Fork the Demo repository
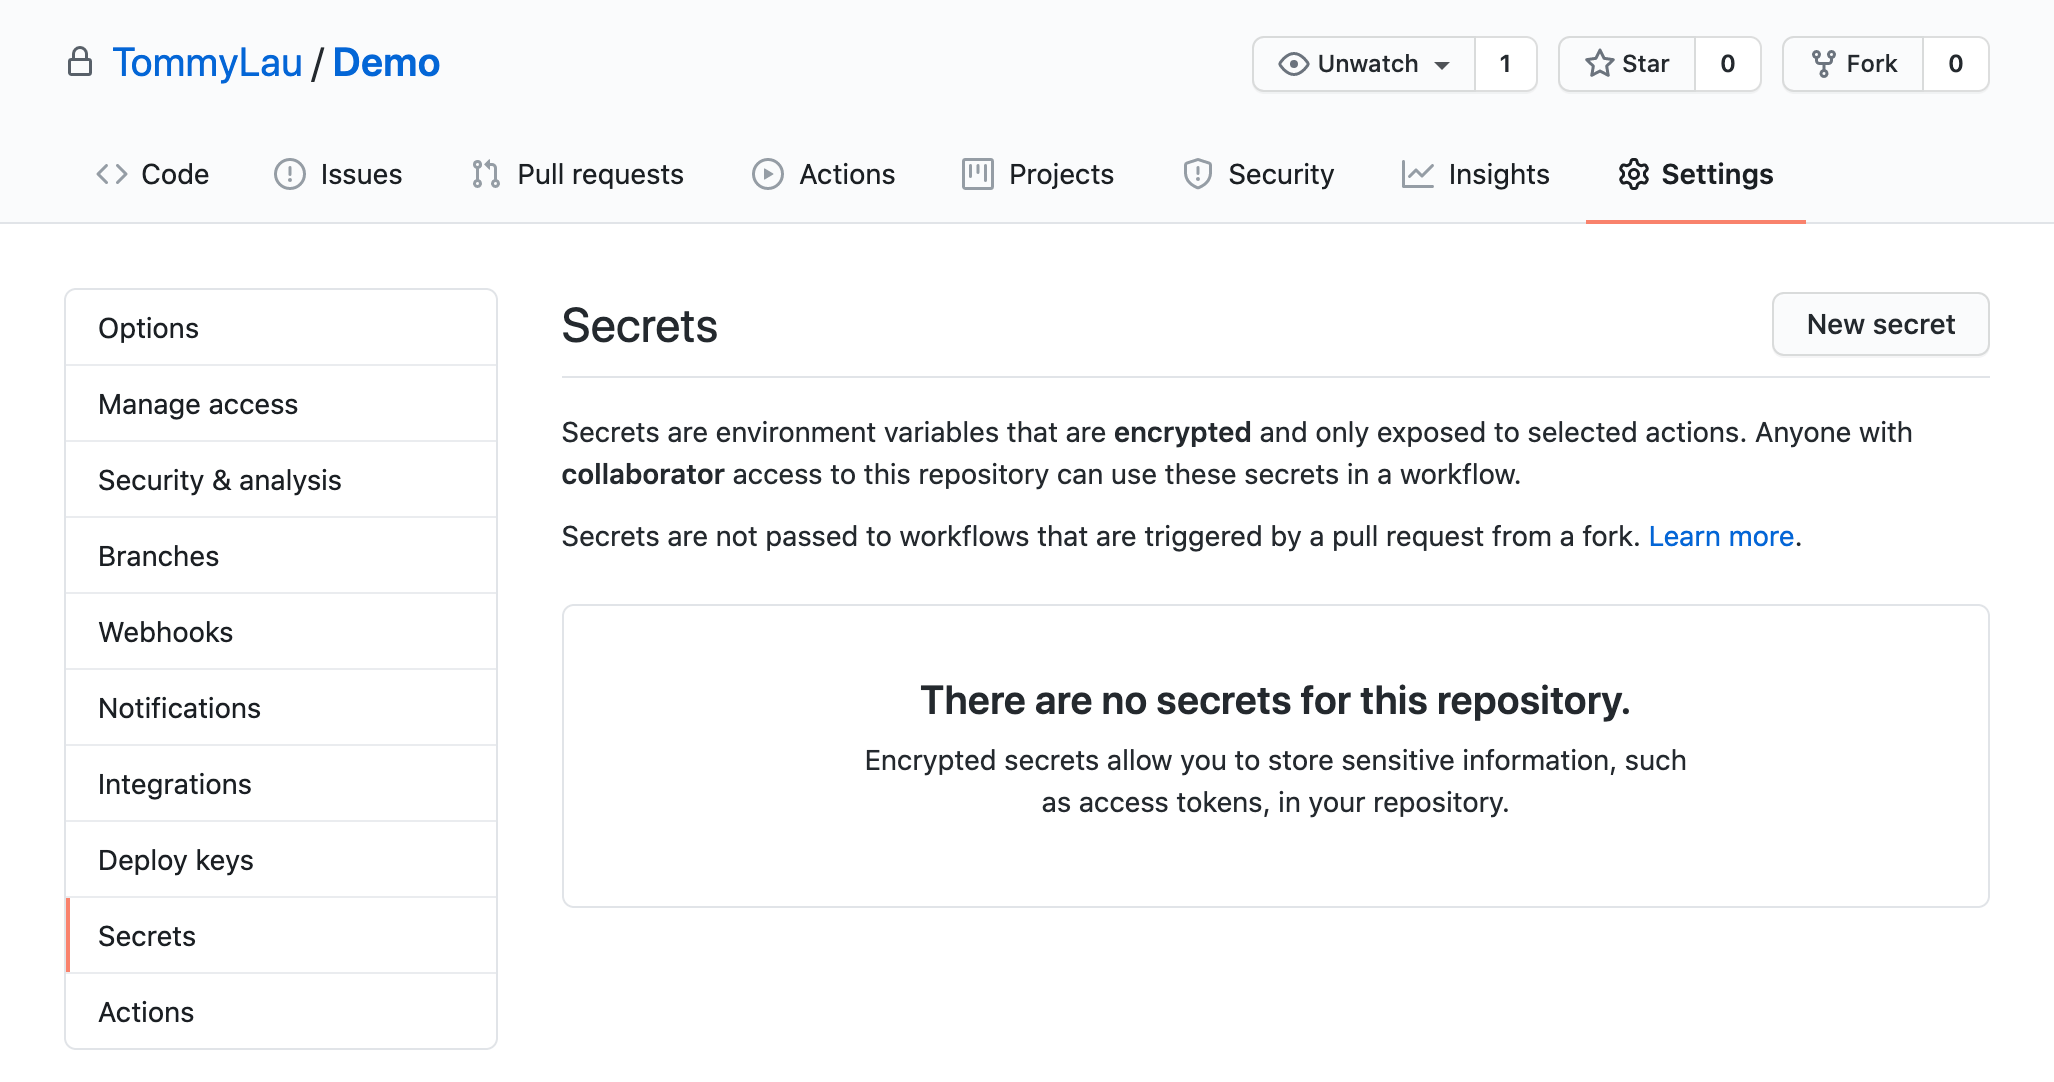The image size is (2054, 1082). 1854,64
